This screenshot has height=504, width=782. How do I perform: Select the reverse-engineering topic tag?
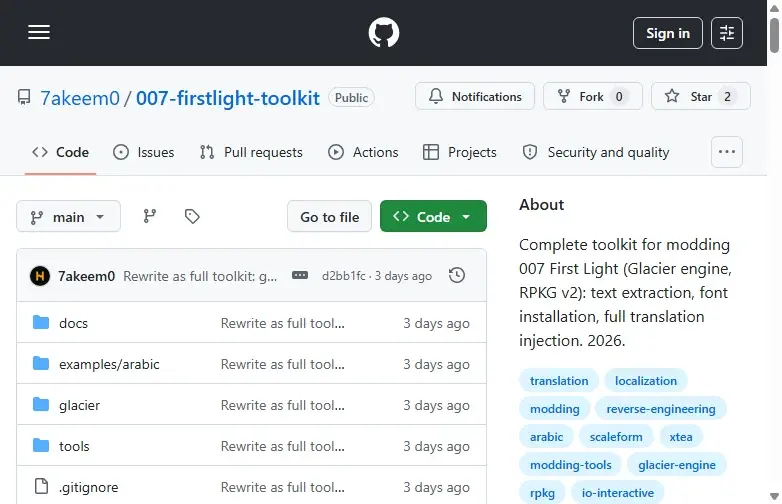661,409
